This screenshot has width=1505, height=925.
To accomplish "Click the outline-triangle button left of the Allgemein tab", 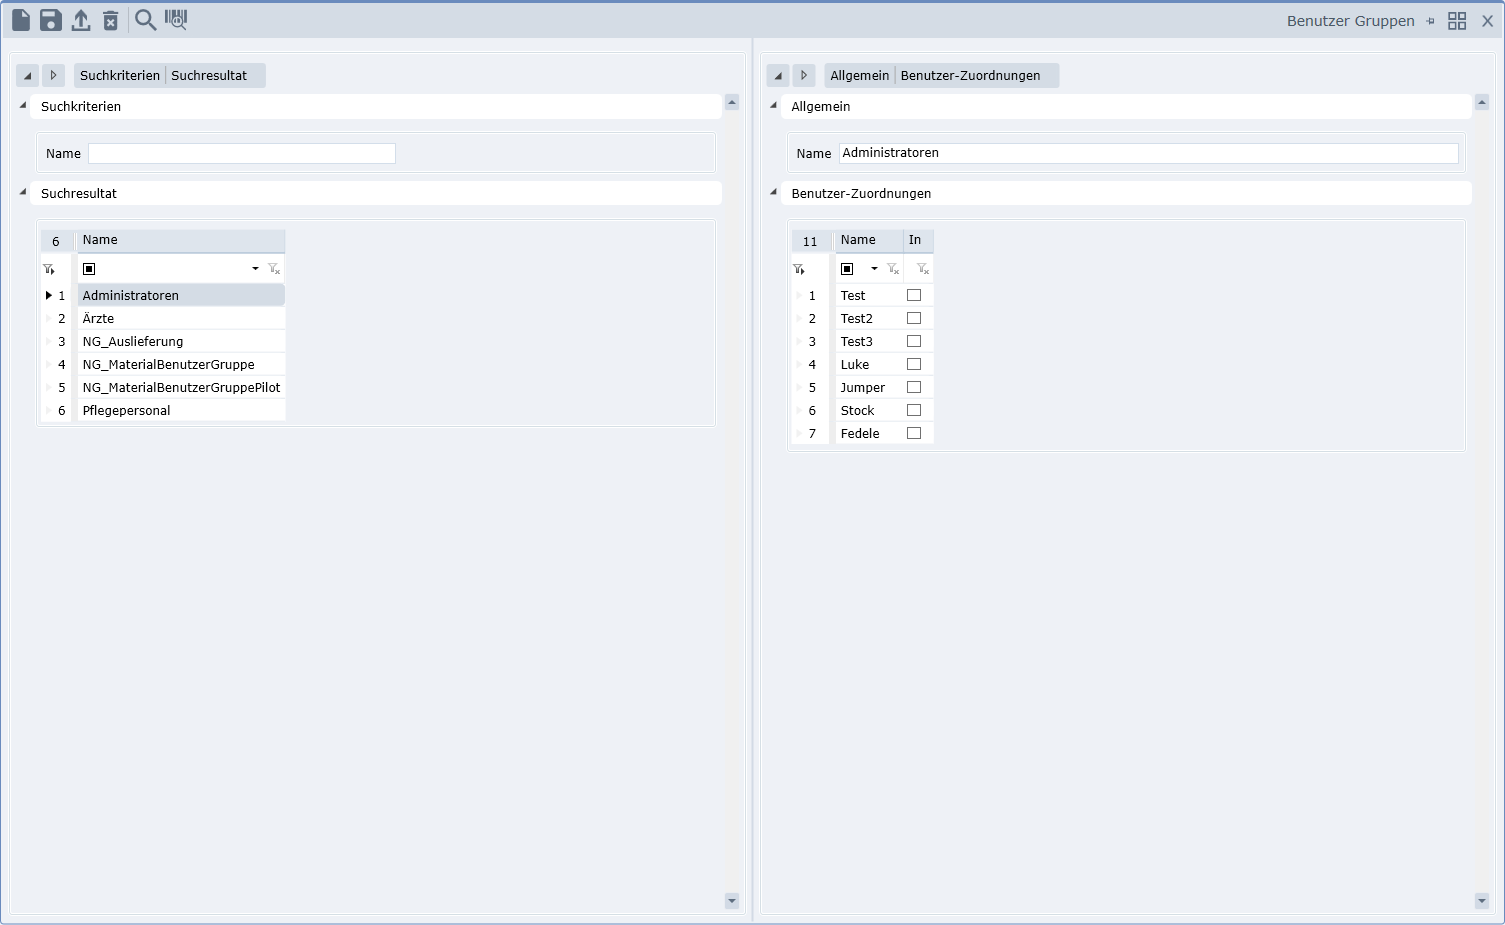I will pos(804,75).
